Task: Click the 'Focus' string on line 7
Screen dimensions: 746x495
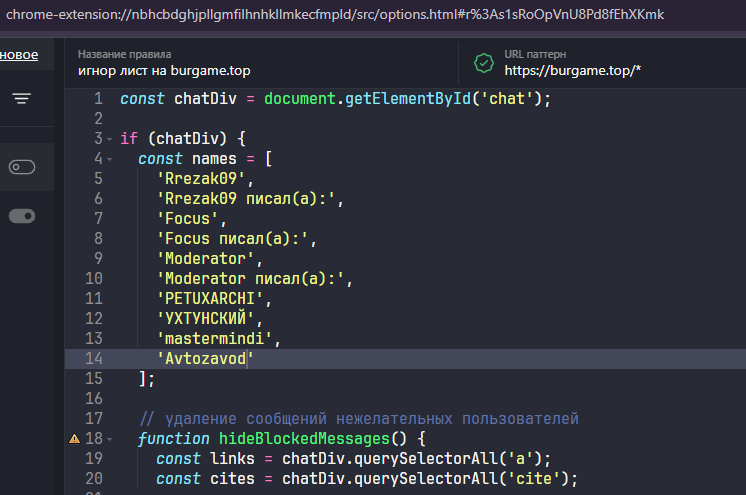Action: (x=187, y=218)
